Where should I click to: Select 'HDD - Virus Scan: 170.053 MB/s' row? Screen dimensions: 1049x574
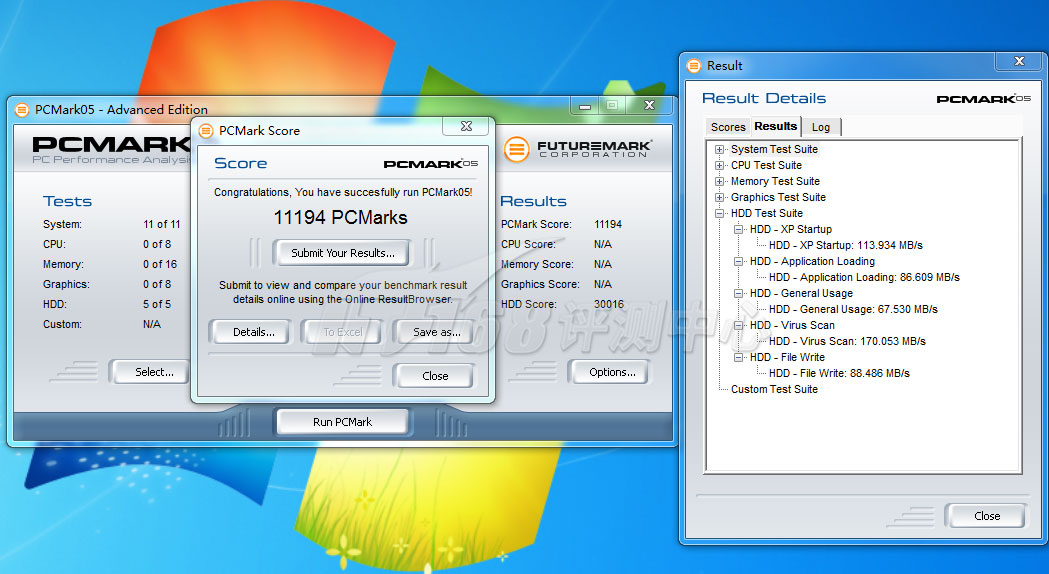pos(847,341)
